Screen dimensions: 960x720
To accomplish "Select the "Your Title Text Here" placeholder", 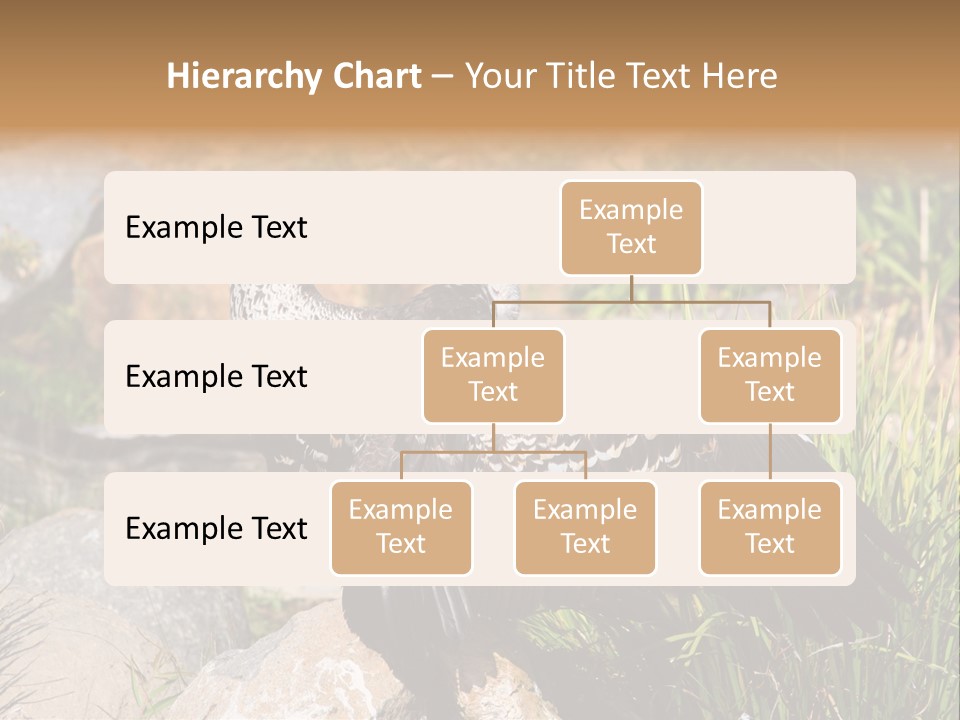I will click(x=620, y=76).
